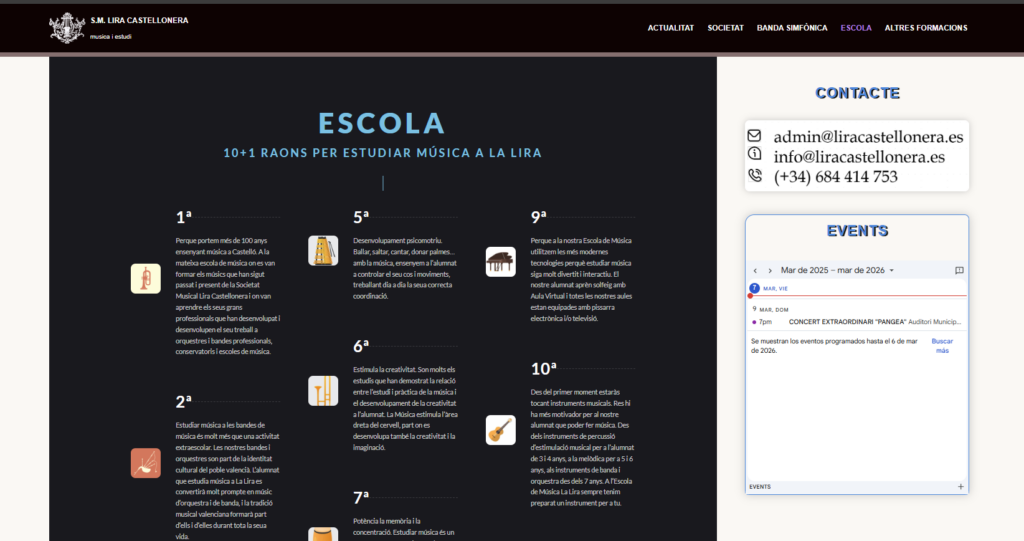This screenshot has height=541, width=1024.
Task: Open the Banda Simfònica menu
Action: point(792,28)
